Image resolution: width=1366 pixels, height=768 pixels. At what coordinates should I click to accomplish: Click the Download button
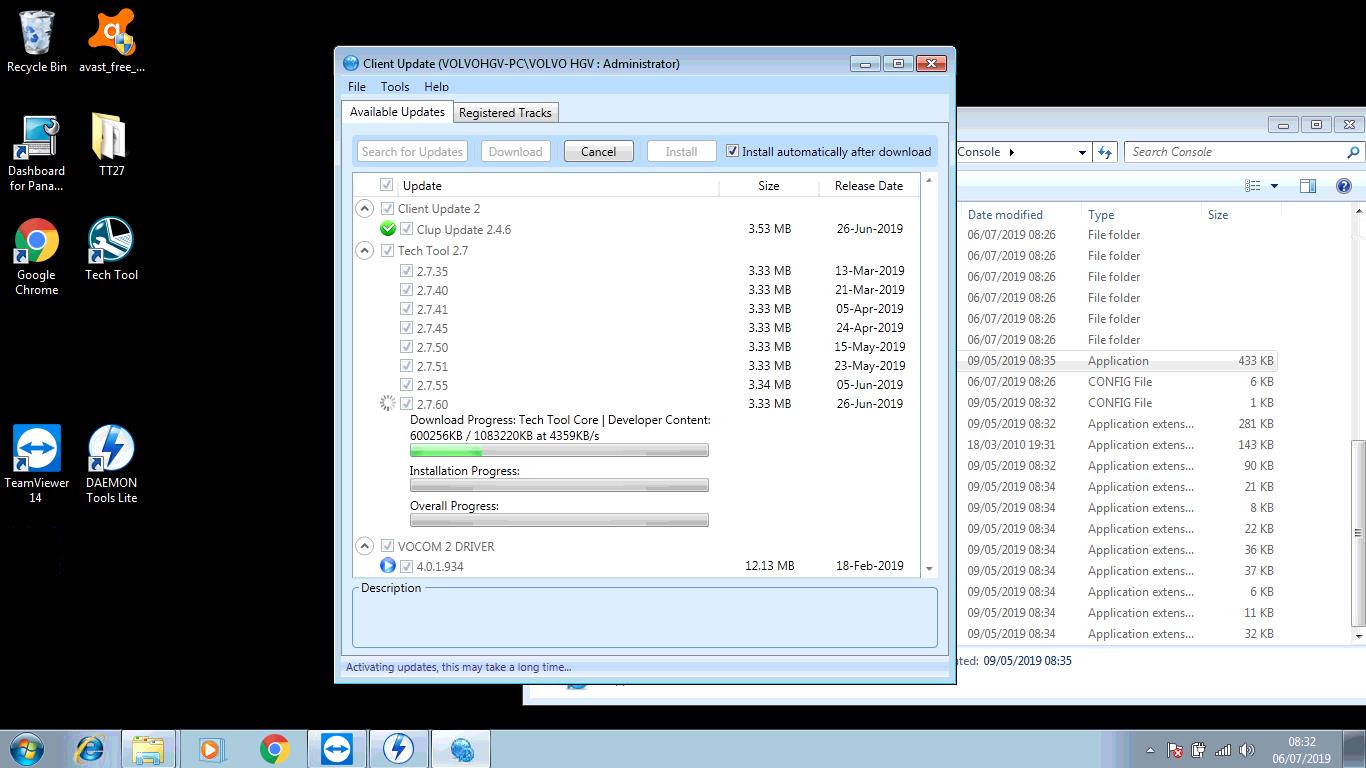pos(516,152)
